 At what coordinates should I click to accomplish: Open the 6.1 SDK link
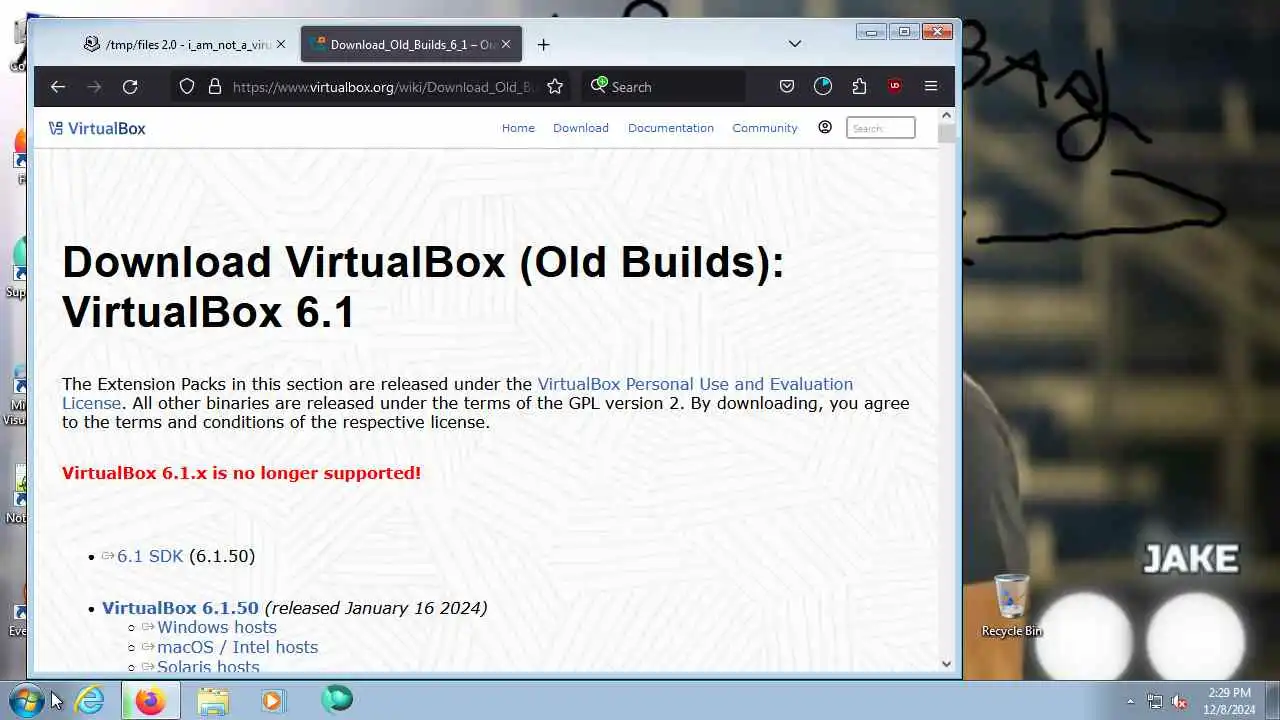pyautogui.click(x=150, y=556)
